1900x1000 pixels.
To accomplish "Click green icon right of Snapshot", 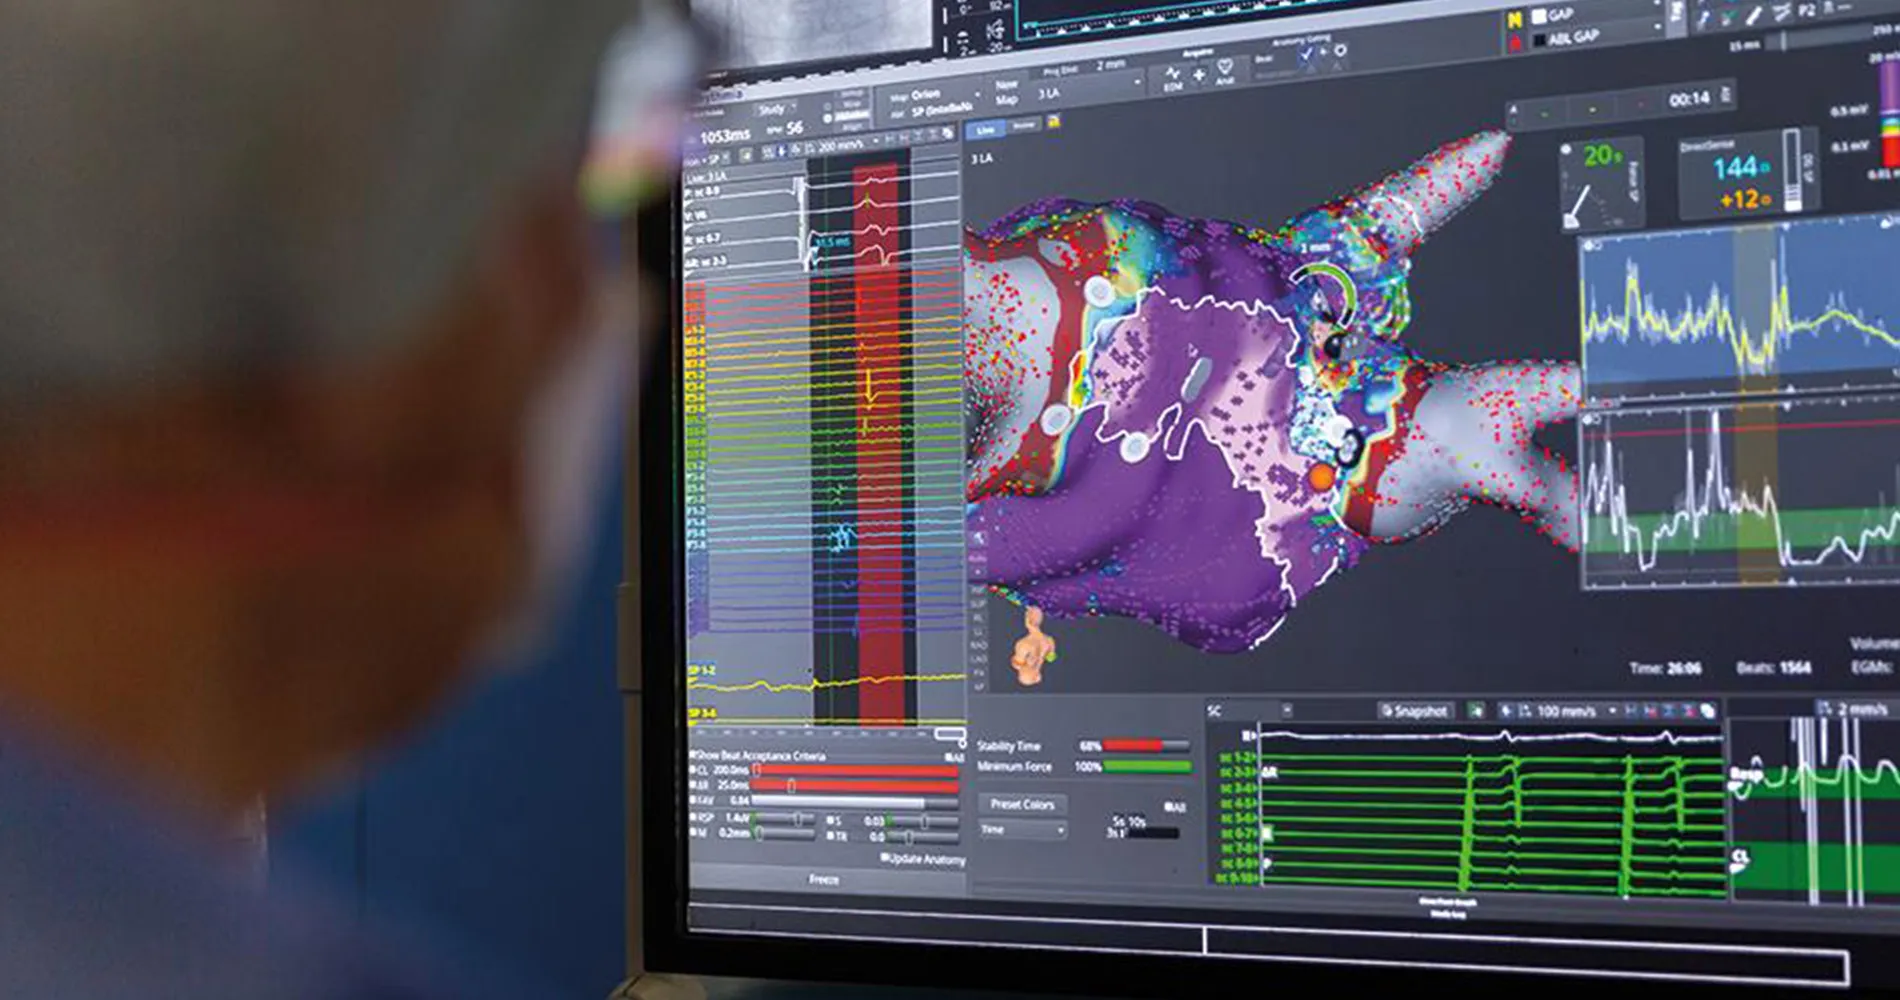I will click(x=1476, y=710).
